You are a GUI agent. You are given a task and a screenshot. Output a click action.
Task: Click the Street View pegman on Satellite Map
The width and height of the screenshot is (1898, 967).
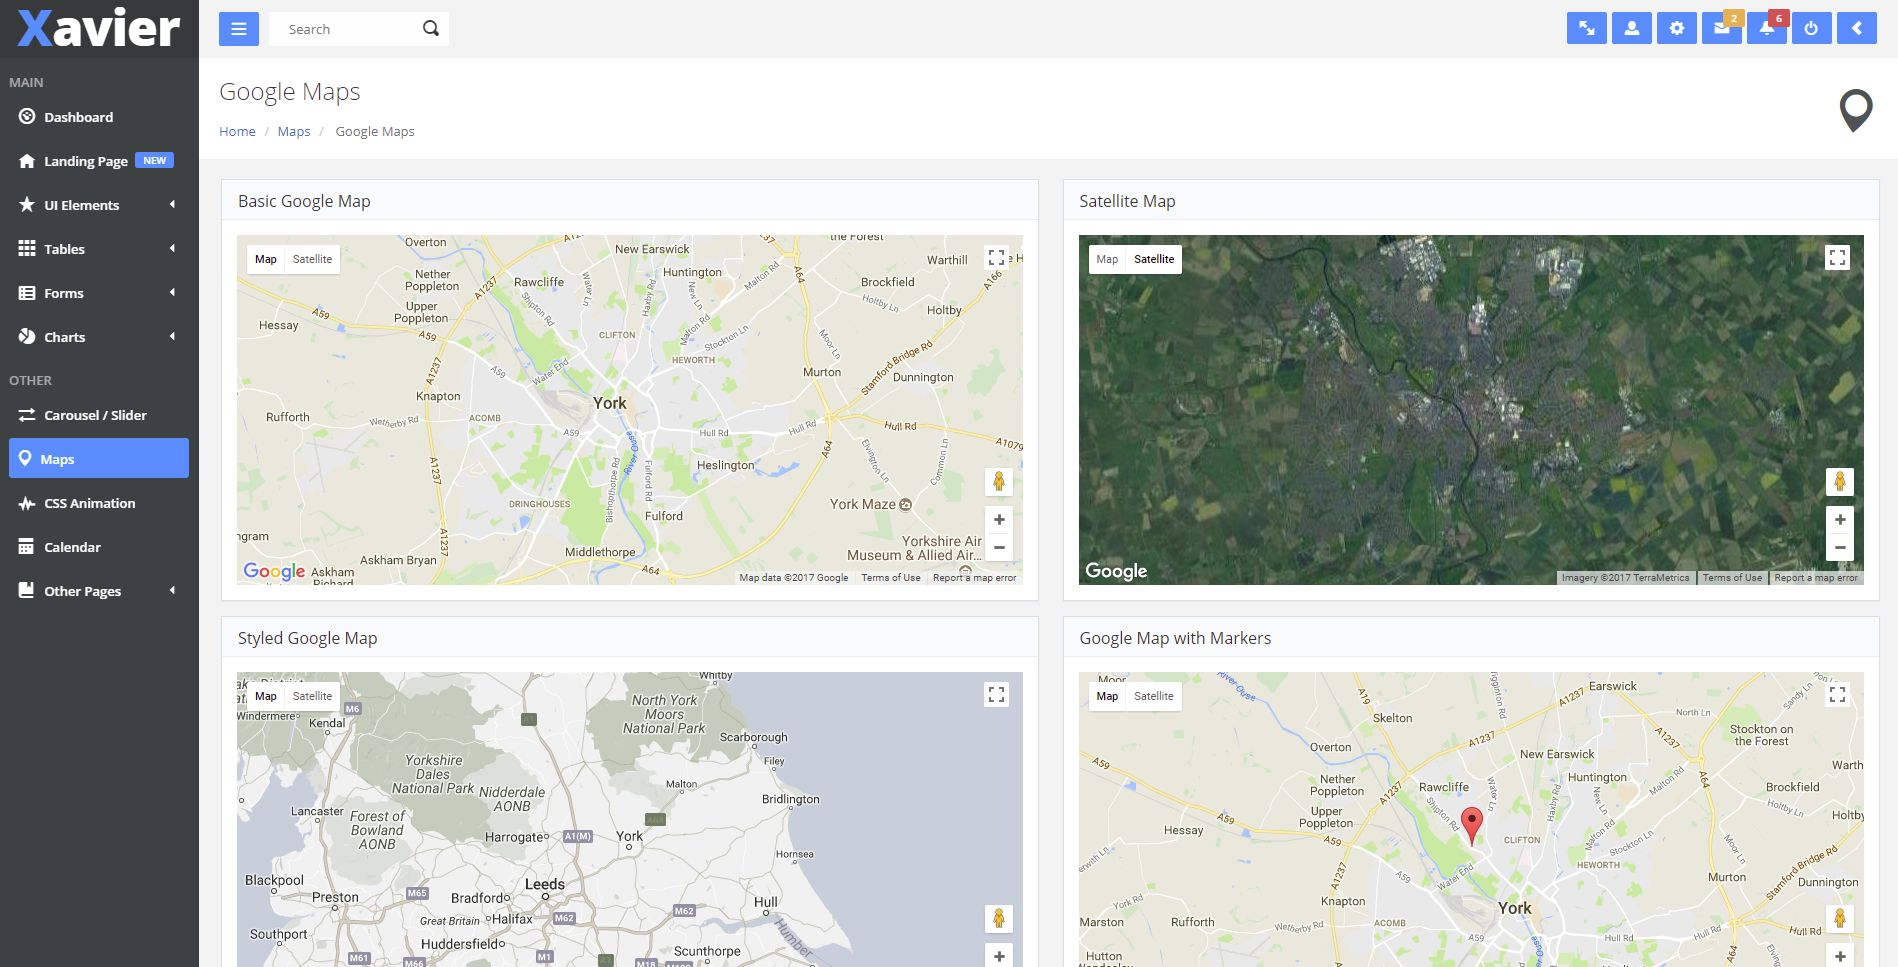point(1839,482)
